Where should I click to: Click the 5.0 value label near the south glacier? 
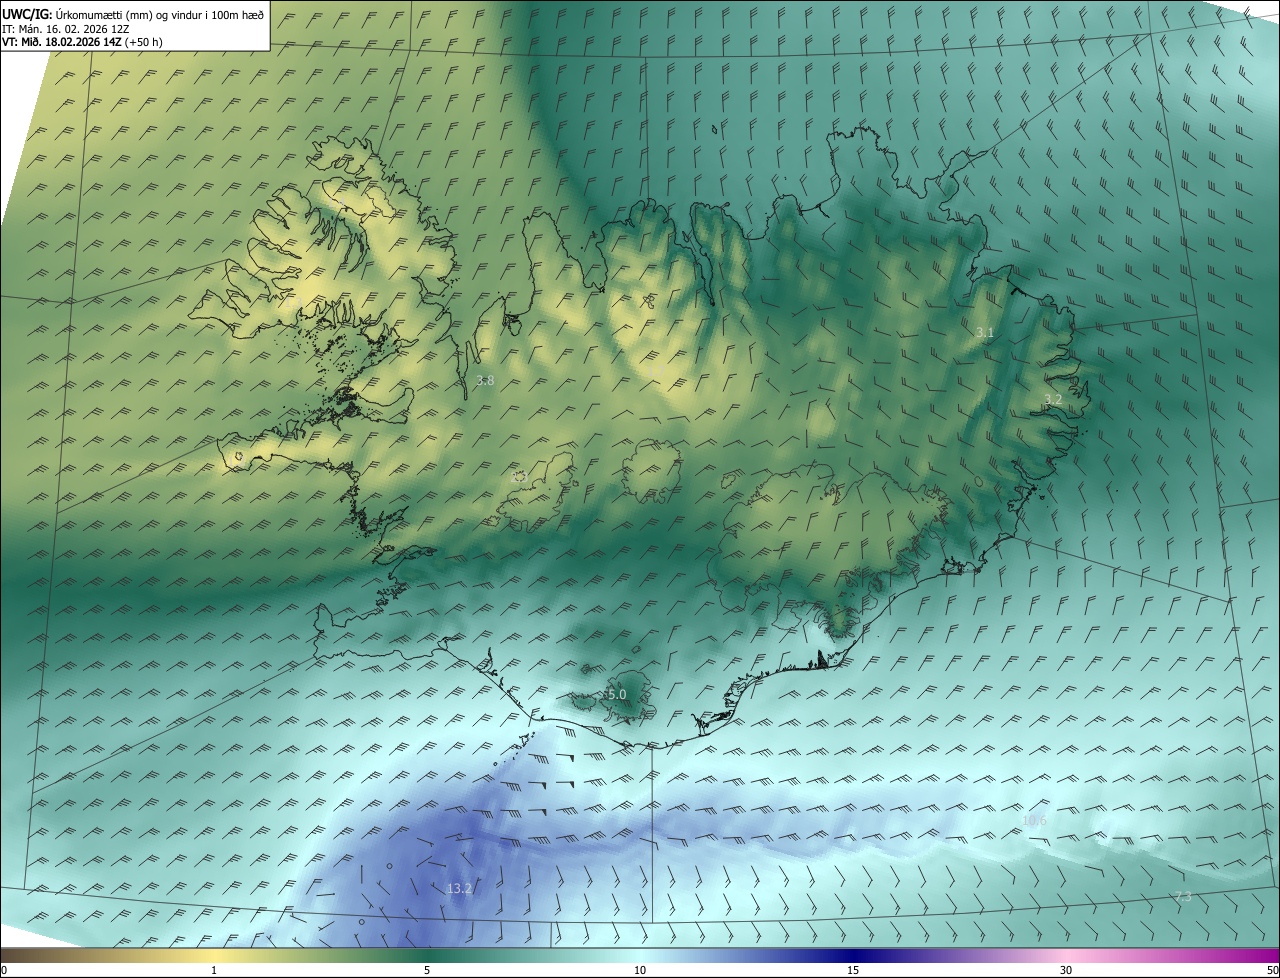pyautogui.click(x=617, y=694)
